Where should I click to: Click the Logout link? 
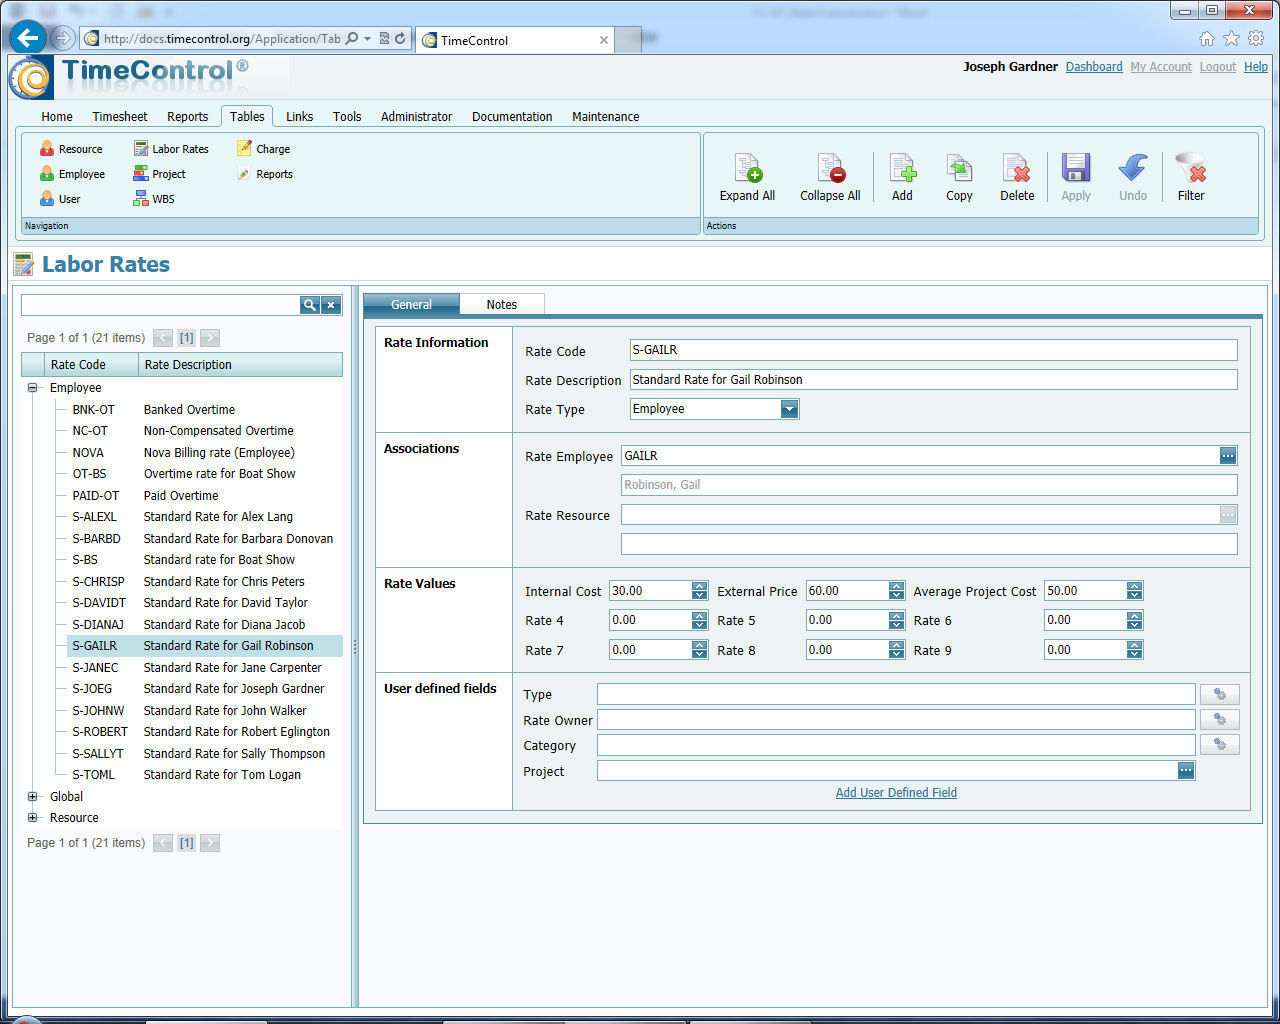1218,67
